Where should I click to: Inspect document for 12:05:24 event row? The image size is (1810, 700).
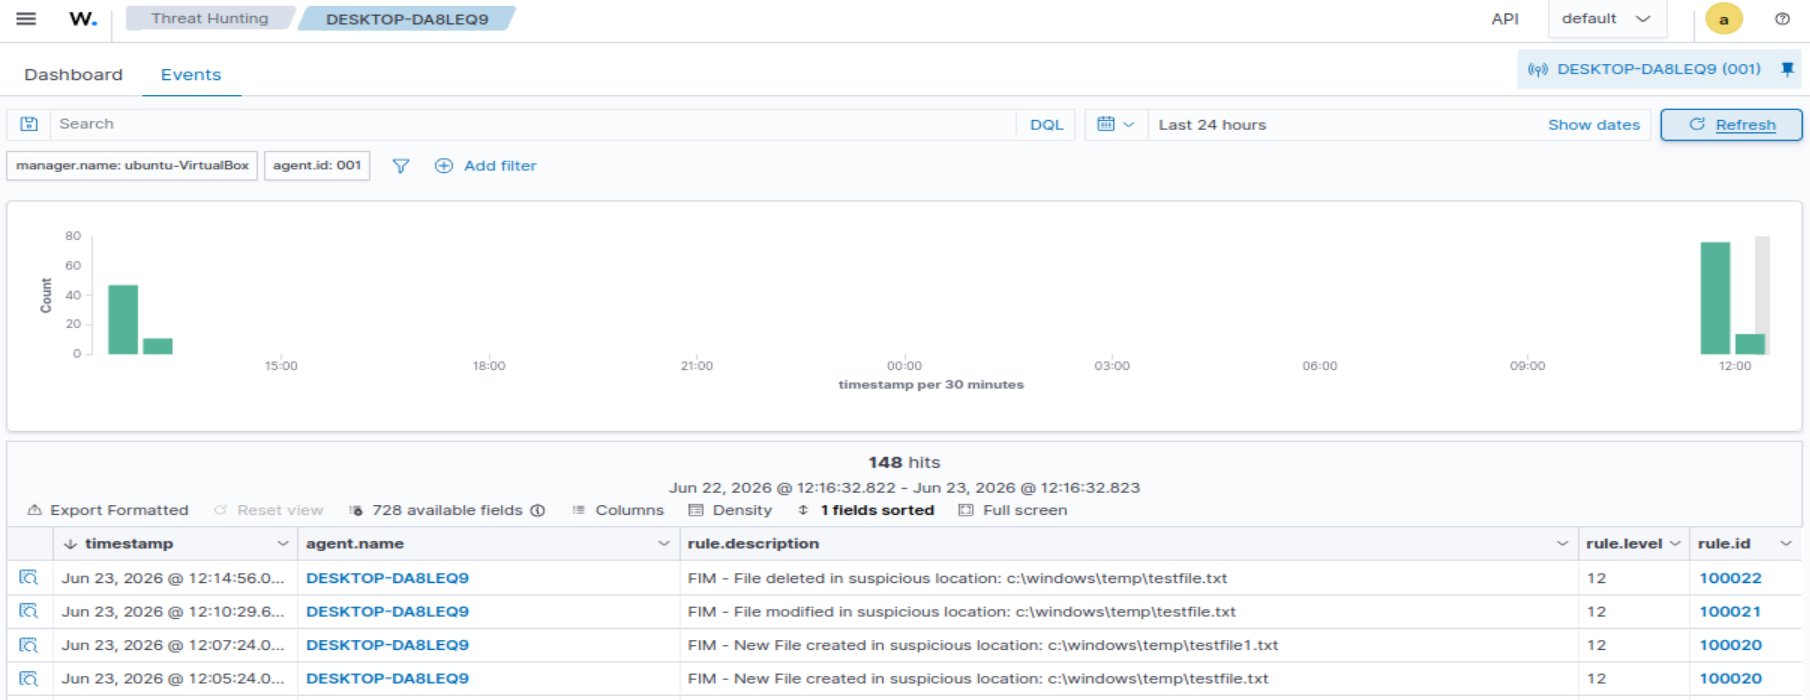(28, 678)
